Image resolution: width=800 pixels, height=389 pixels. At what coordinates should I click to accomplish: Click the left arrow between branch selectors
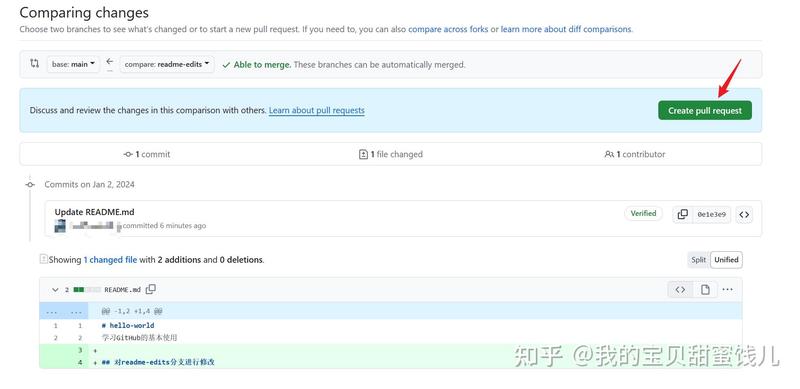pos(110,62)
